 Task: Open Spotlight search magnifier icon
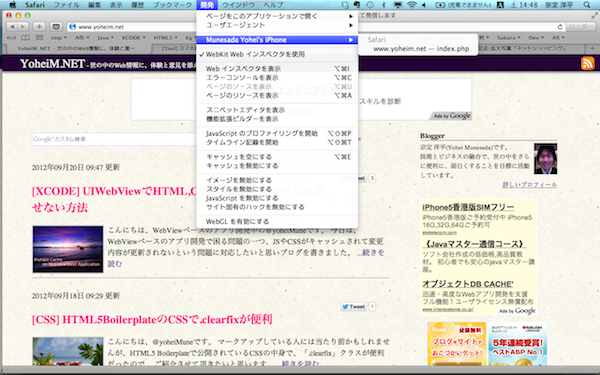pyautogui.click(x=587, y=5)
